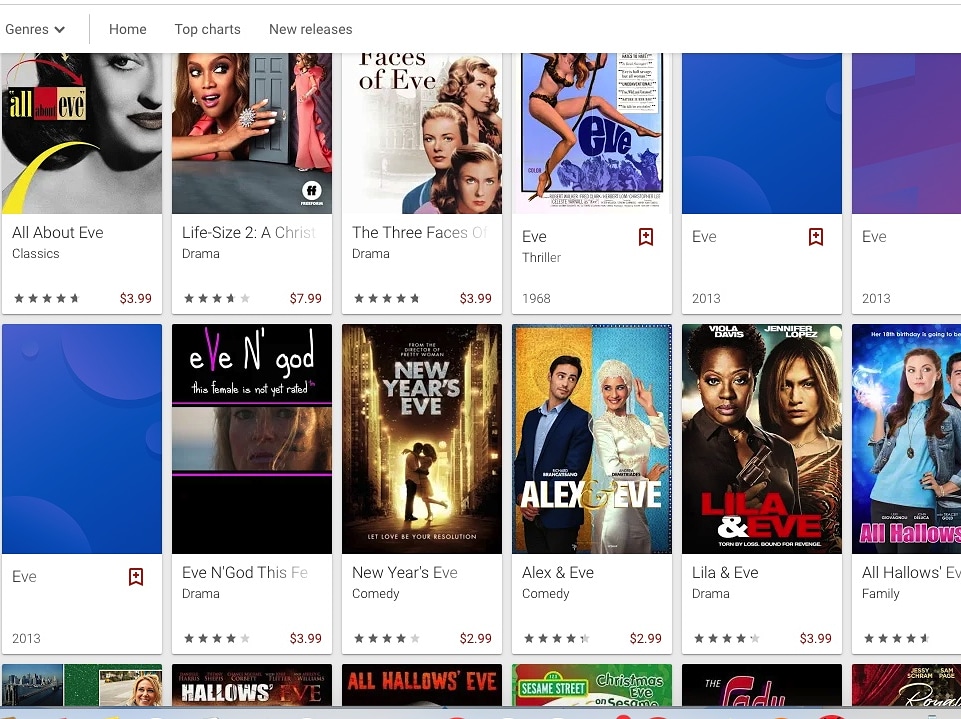Add Eve 1968 thriller to wishlist
This screenshot has width=961, height=719.
[646, 237]
